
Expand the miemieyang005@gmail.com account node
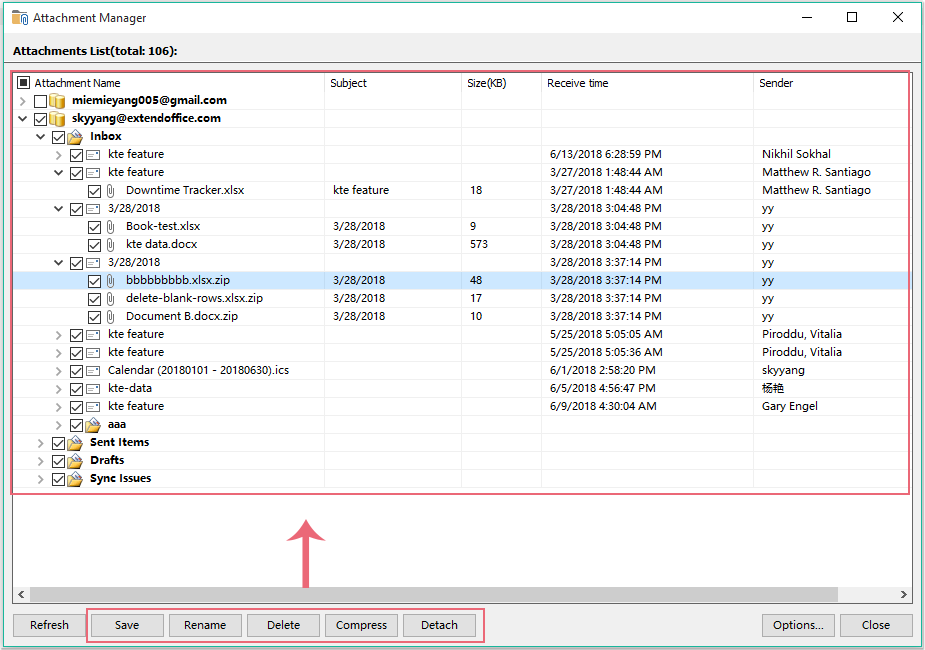(x=23, y=101)
